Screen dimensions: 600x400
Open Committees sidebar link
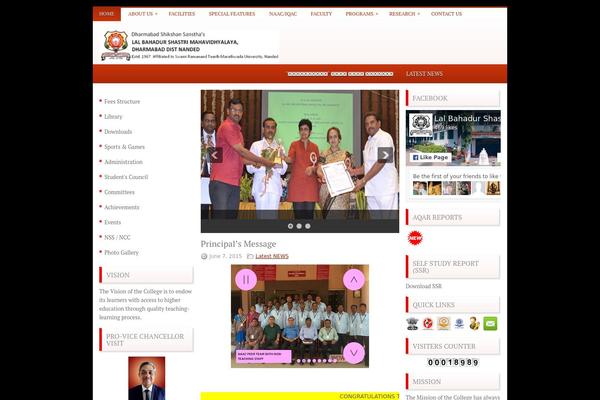point(119,192)
